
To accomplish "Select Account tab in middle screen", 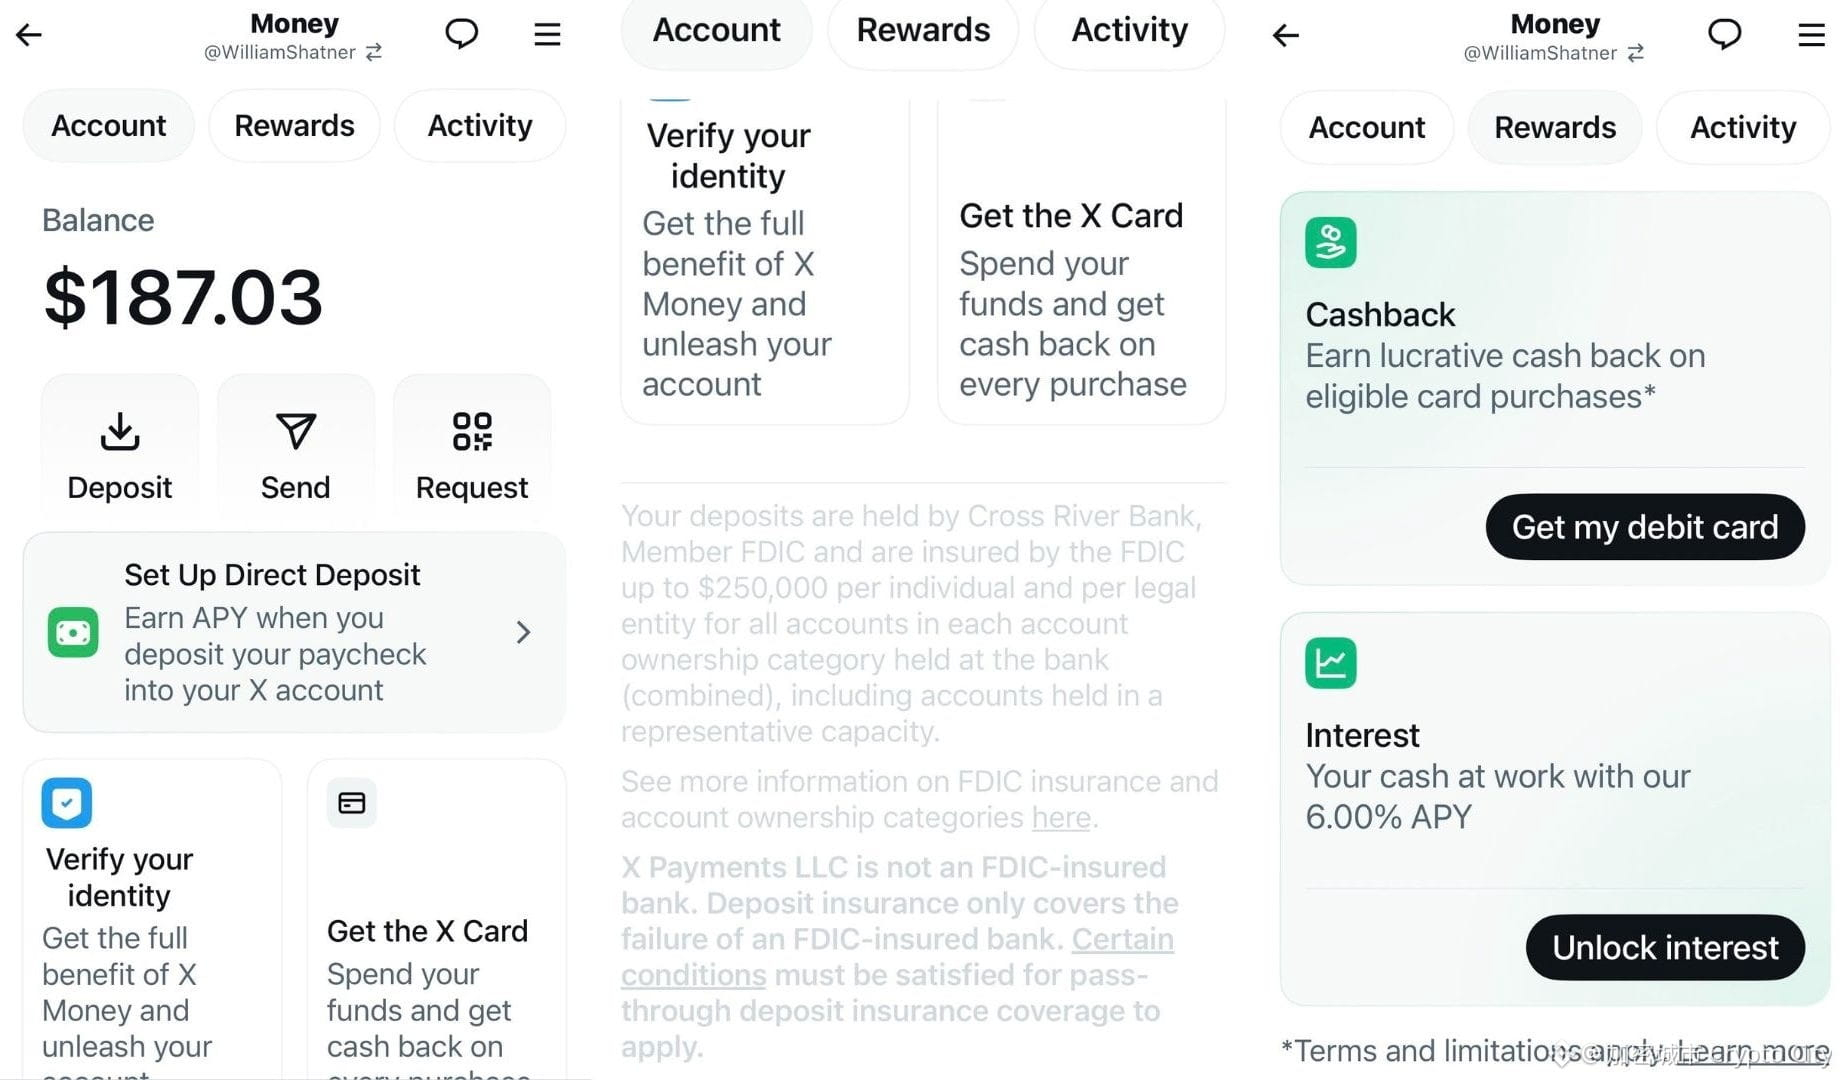I will pyautogui.click(x=716, y=31).
